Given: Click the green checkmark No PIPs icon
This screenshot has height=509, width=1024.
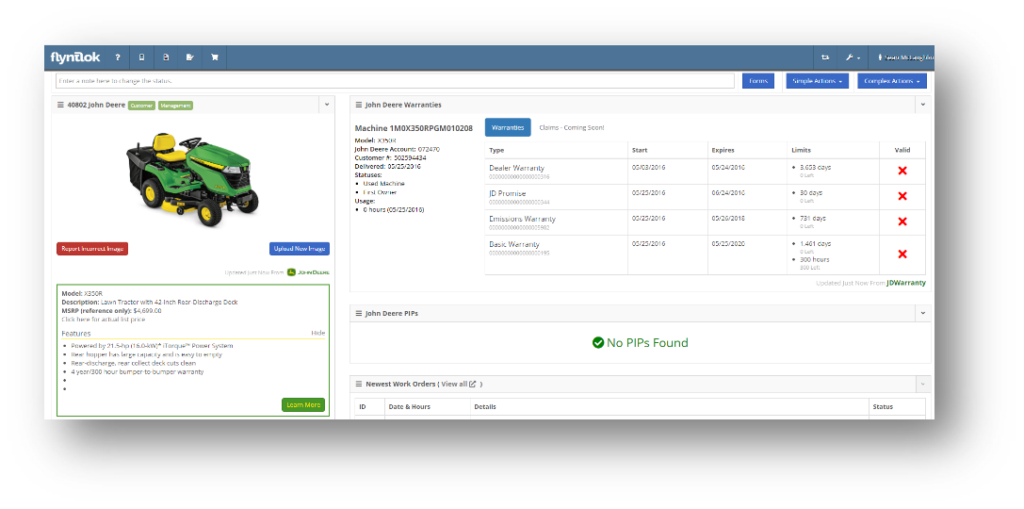Looking at the screenshot, I should 598,343.
